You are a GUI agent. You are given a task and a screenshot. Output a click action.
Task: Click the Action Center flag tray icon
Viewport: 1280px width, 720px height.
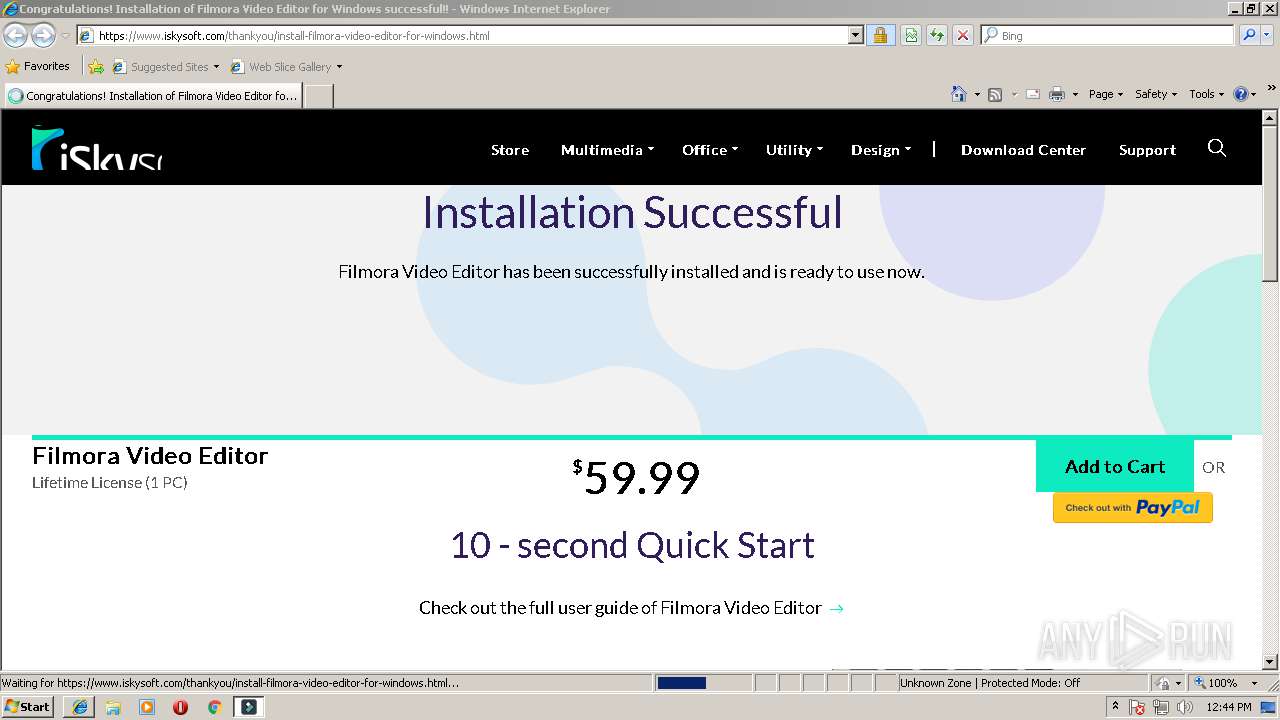(x=1138, y=707)
